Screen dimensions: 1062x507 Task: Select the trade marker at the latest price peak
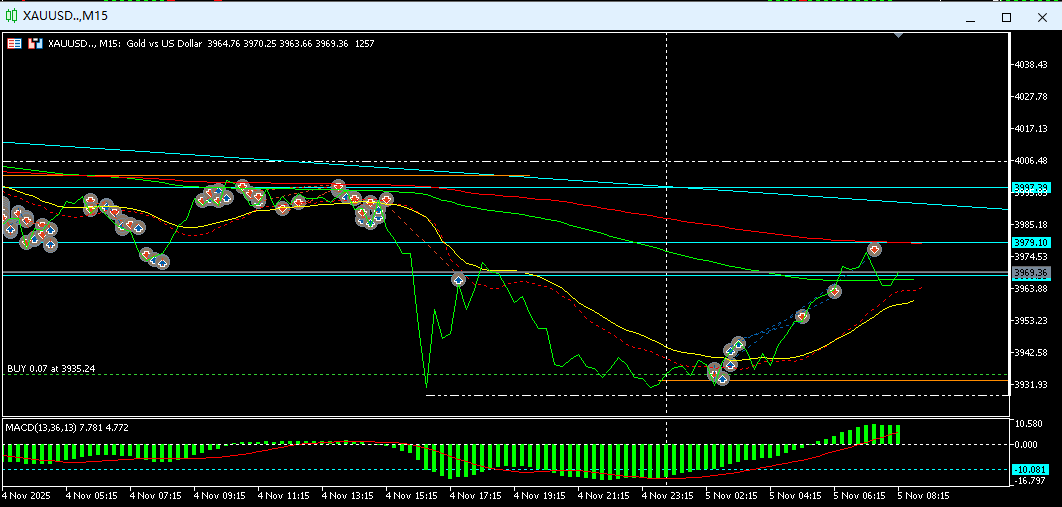pyautogui.click(x=874, y=248)
